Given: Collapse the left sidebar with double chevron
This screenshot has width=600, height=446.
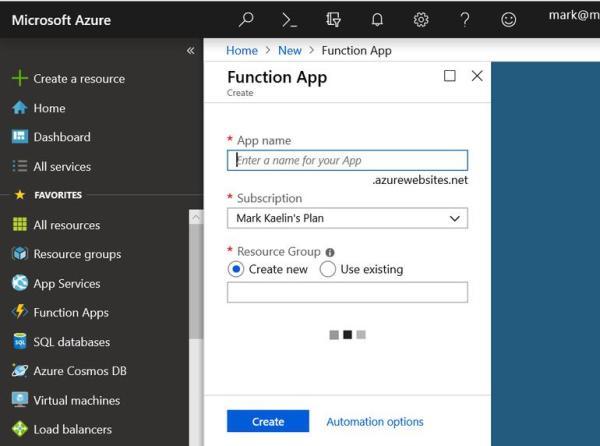Looking at the screenshot, I should (x=191, y=50).
